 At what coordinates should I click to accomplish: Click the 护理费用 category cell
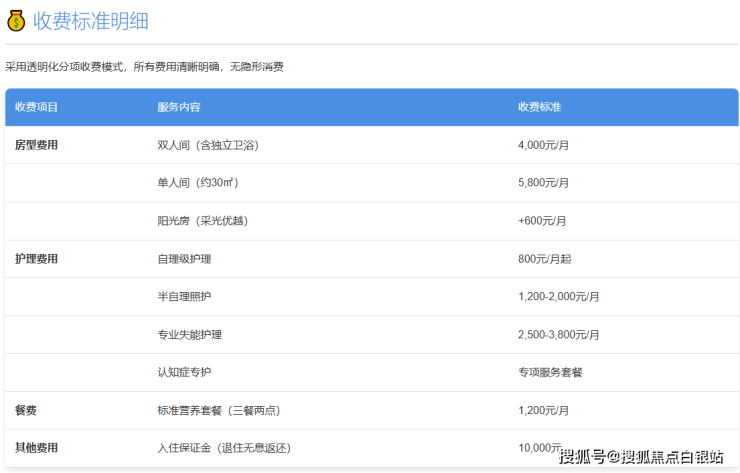pyautogui.click(x=36, y=259)
